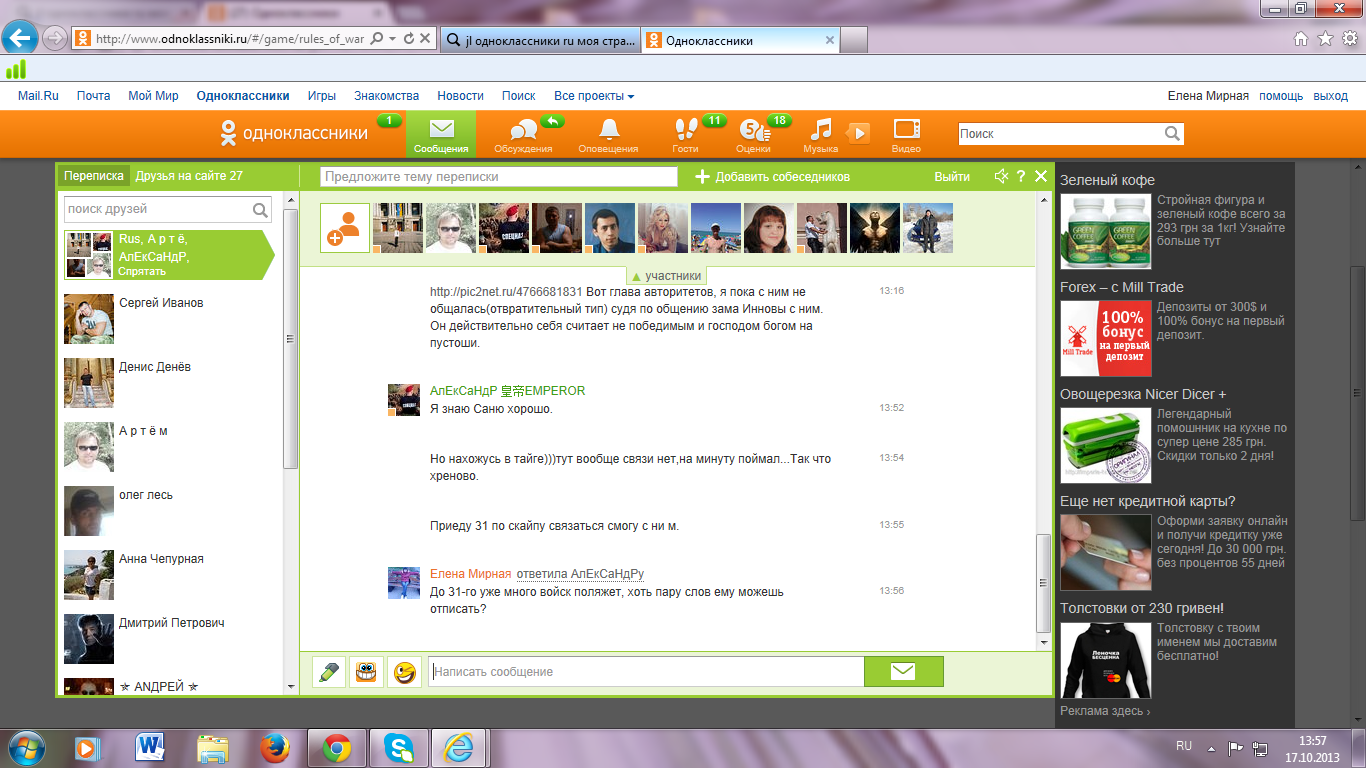Open conversation with Денис Денёв
The image size is (1366, 768).
pyautogui.click(x=169, y=383)
